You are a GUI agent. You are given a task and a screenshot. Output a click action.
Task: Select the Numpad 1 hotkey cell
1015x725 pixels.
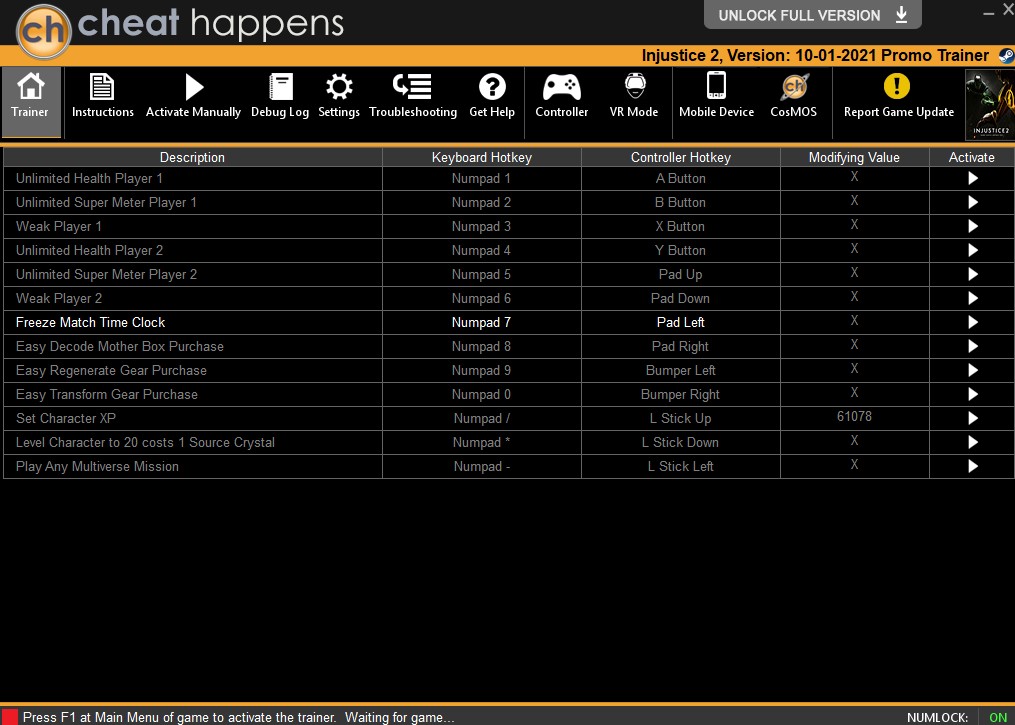tap(482, 179)
